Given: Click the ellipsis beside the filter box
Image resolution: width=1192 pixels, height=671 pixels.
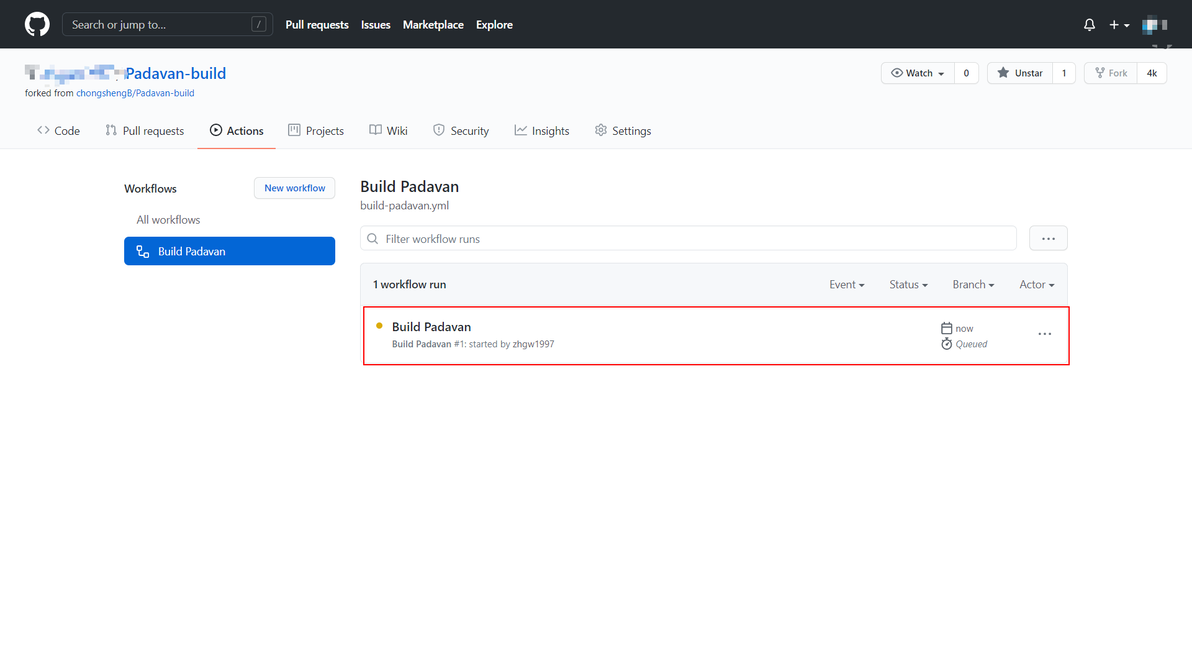Looking at the screenshot, I should (1048, 239).
